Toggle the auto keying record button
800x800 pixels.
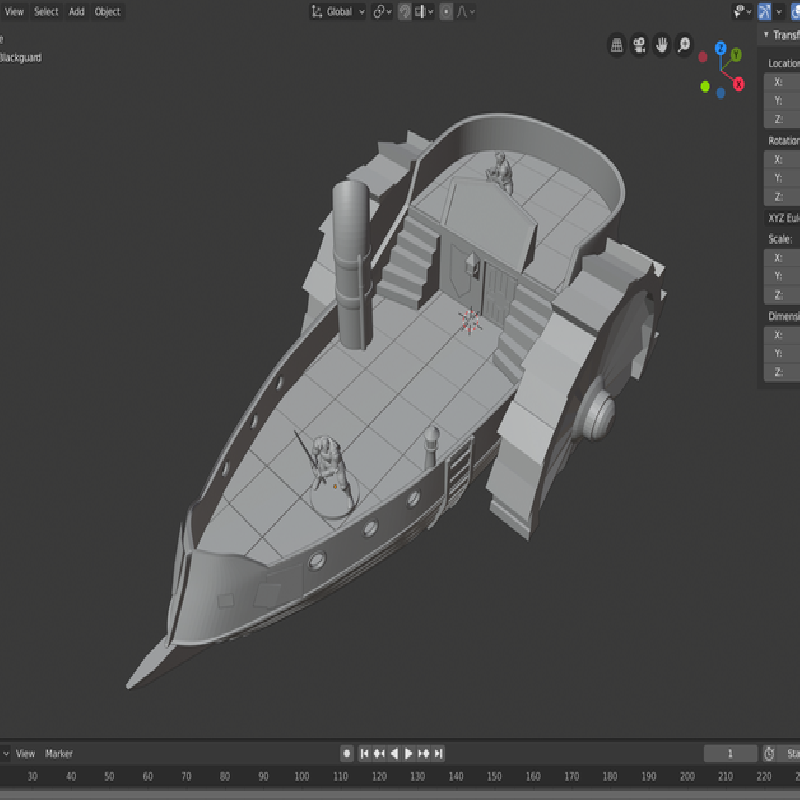pyautogui.click(x=347, y=753)
